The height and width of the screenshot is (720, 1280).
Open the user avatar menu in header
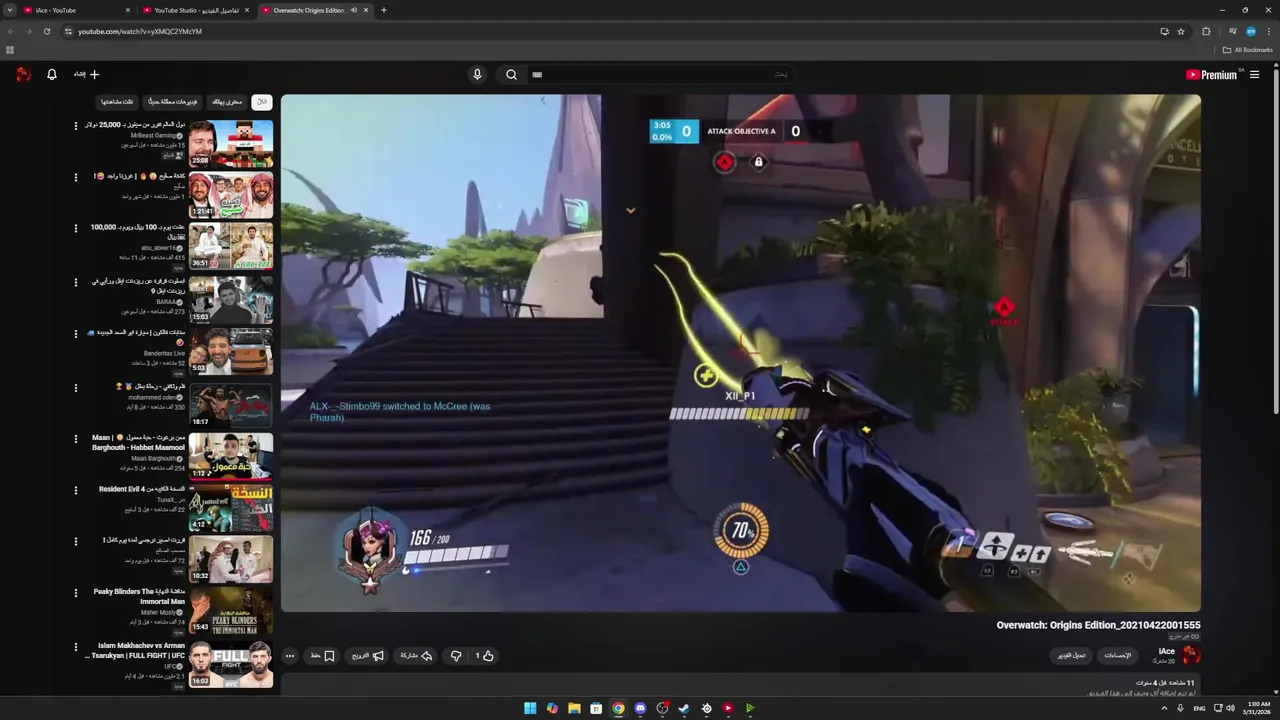click(x=23, y=74)
